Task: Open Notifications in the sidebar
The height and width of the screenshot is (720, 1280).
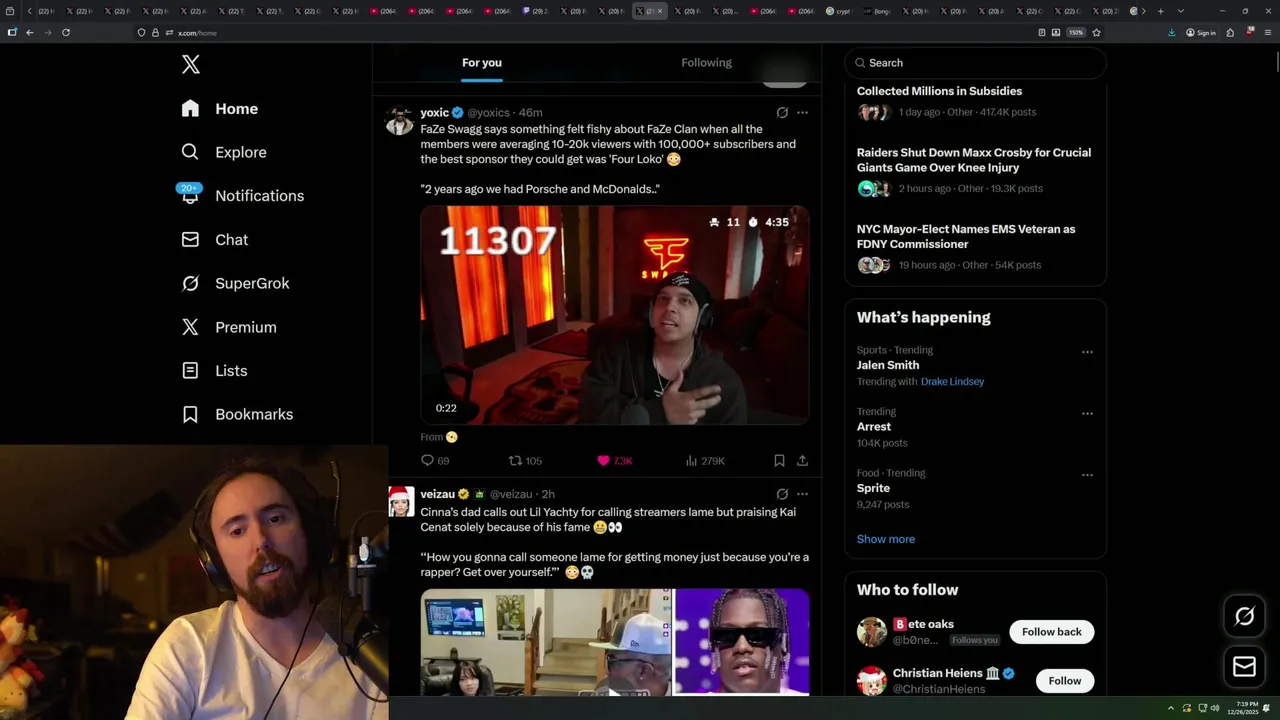Action: tap(242, 196)
